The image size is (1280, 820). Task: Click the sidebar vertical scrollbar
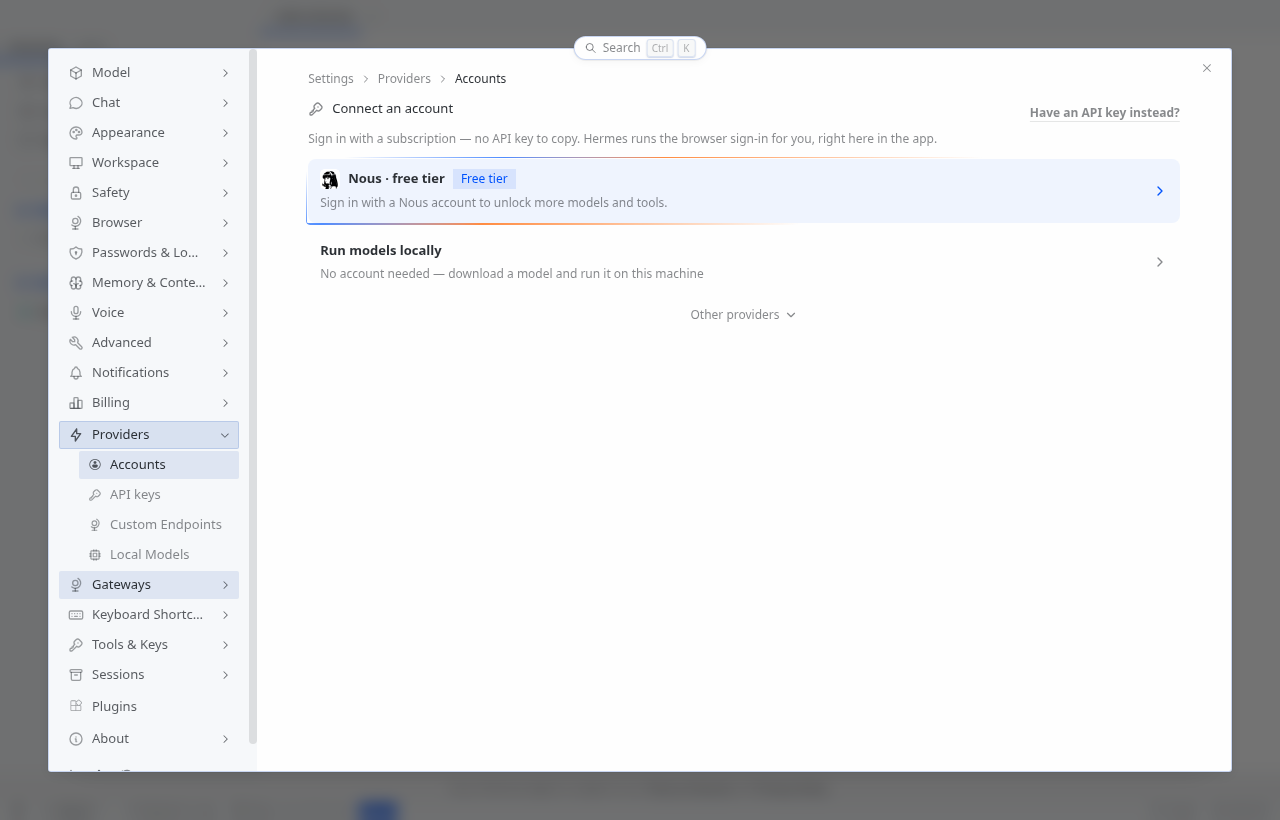pos(253,396)
